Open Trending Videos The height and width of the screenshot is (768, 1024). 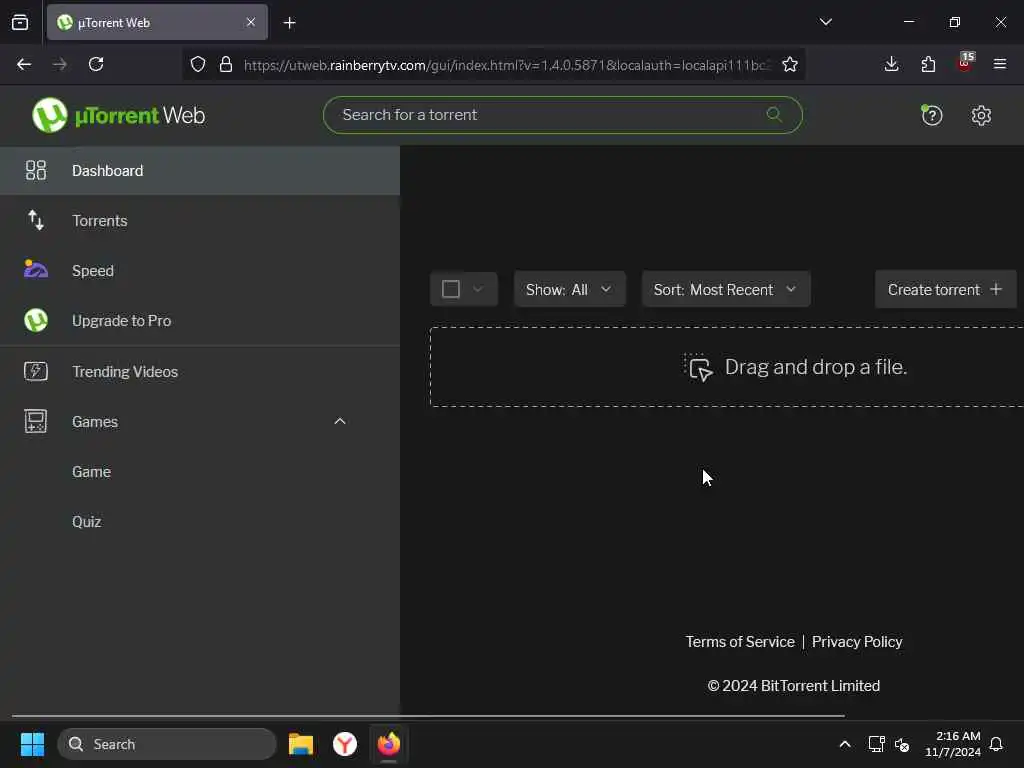[199, 372]
